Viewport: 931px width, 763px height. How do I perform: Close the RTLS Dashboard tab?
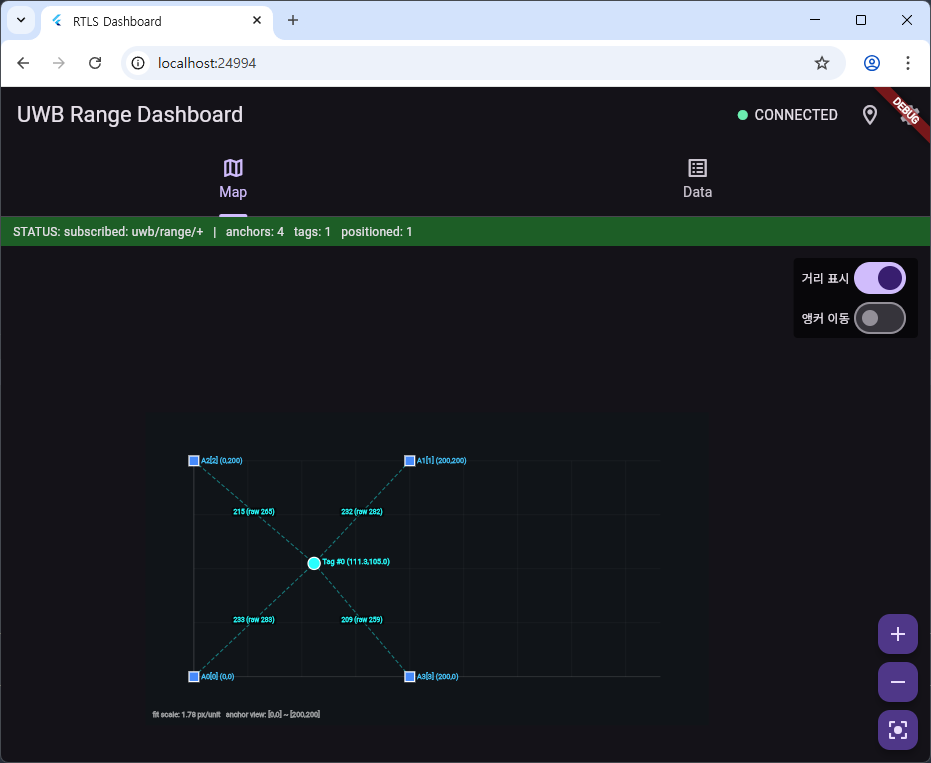coord(257,20)
